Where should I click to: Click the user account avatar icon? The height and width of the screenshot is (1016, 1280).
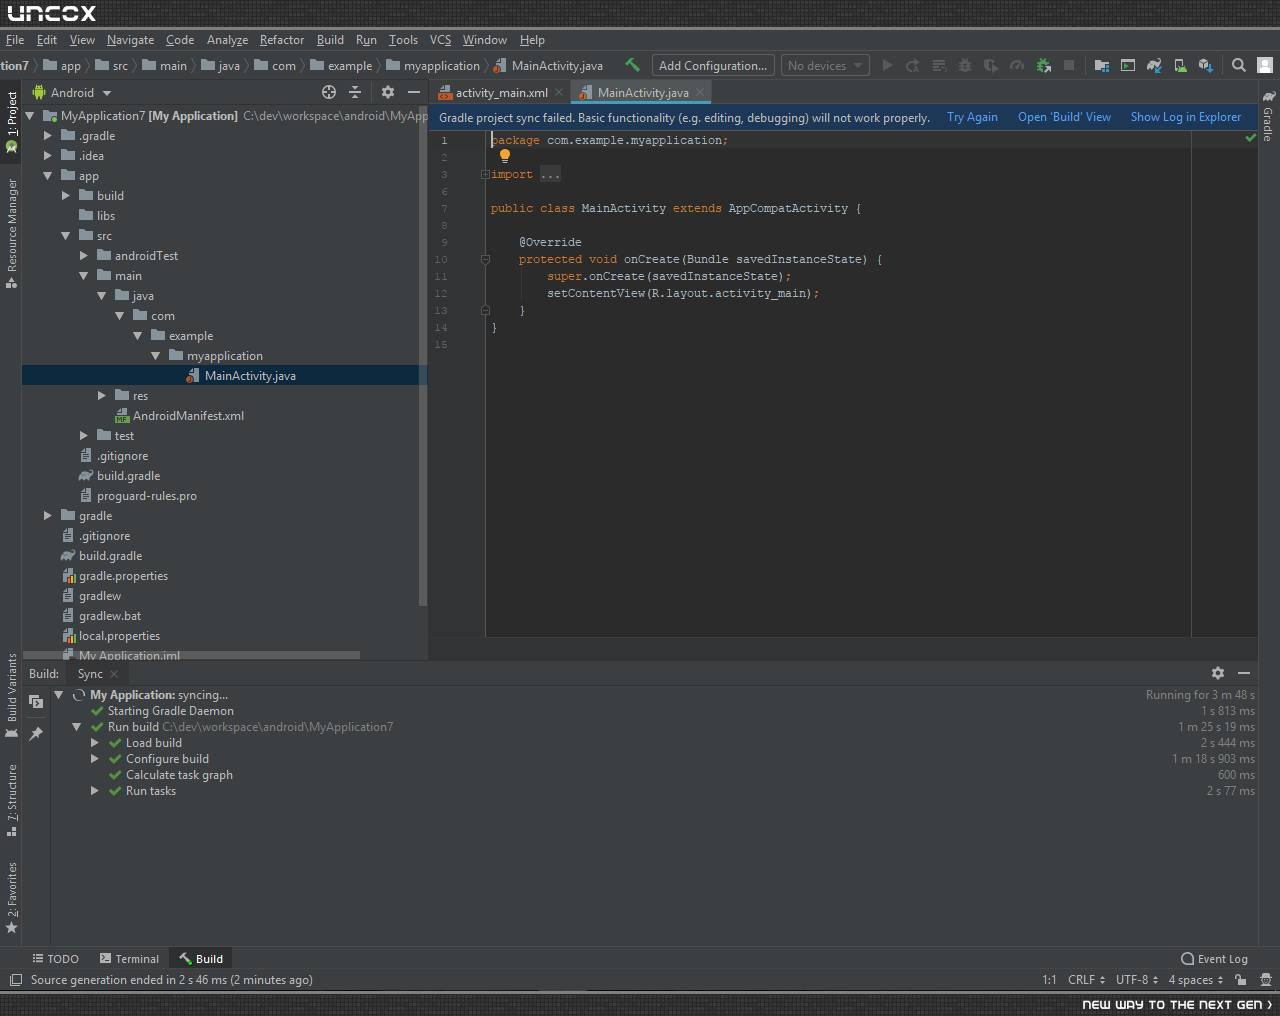tap(1265, 65)
